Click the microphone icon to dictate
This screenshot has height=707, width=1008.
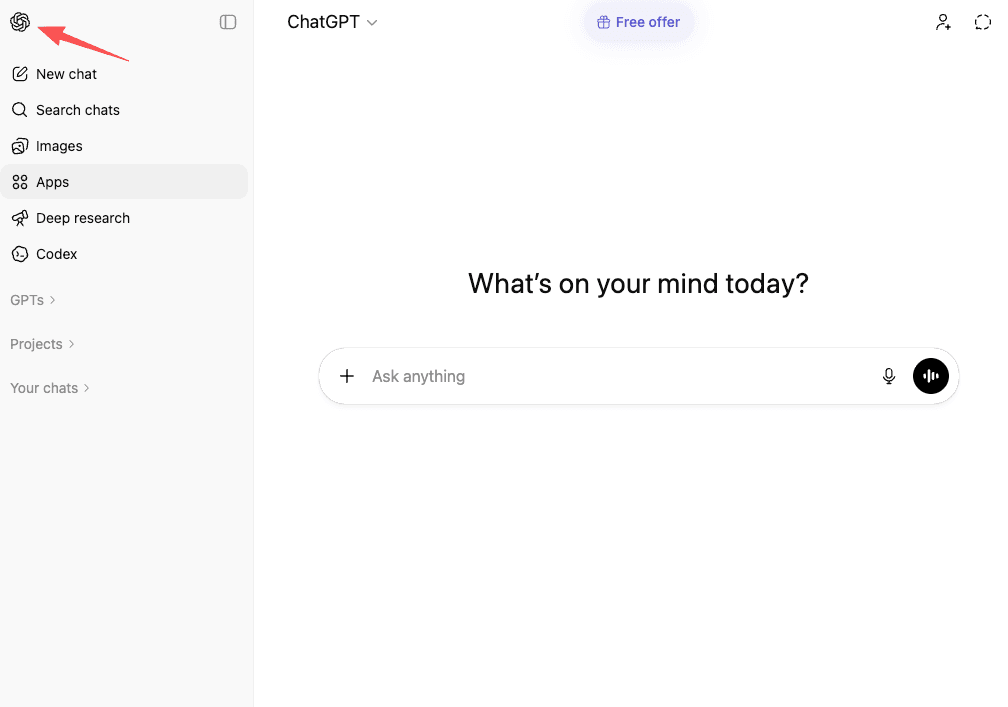889,376
